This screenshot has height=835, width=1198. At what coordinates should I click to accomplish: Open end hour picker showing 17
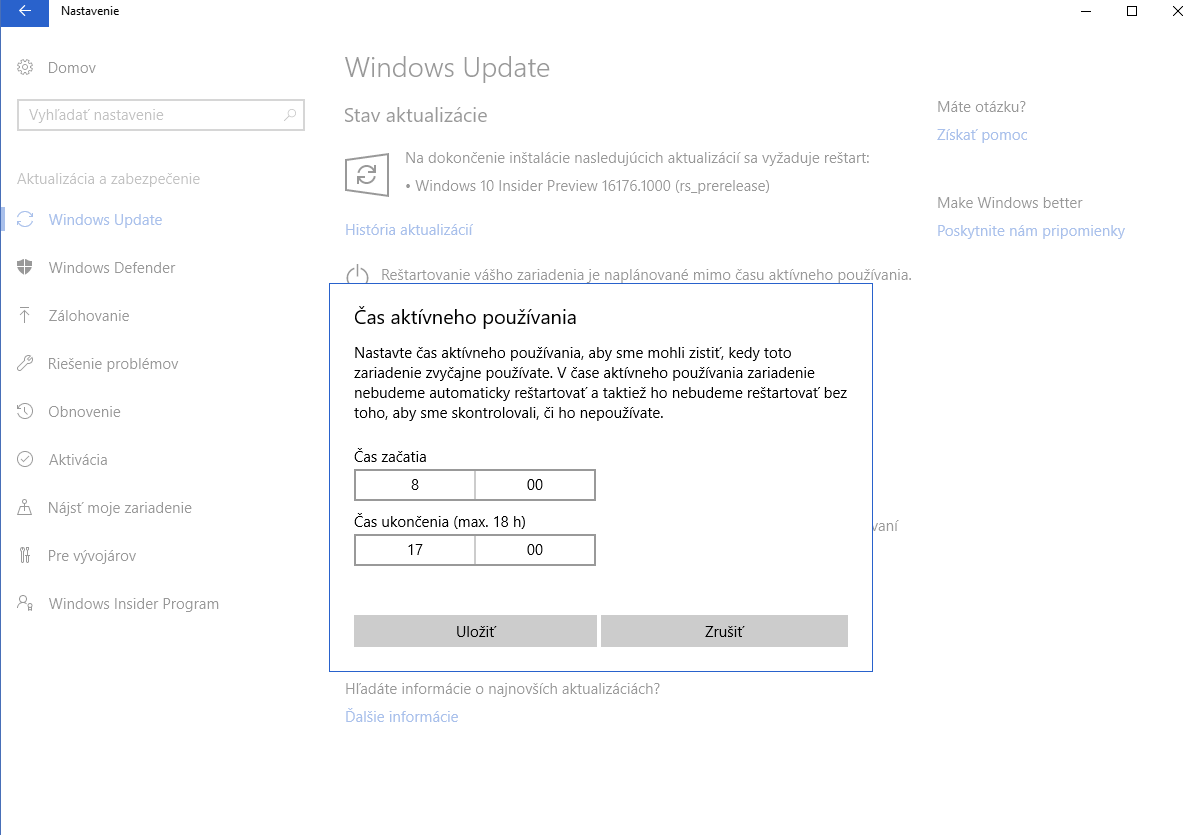(415, 550)
